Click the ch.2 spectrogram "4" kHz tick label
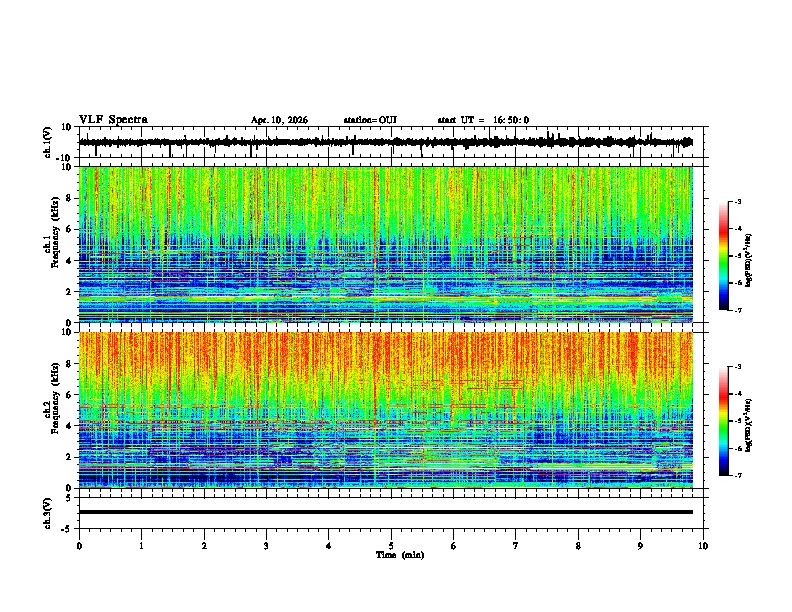 click(x=69, y=426)
